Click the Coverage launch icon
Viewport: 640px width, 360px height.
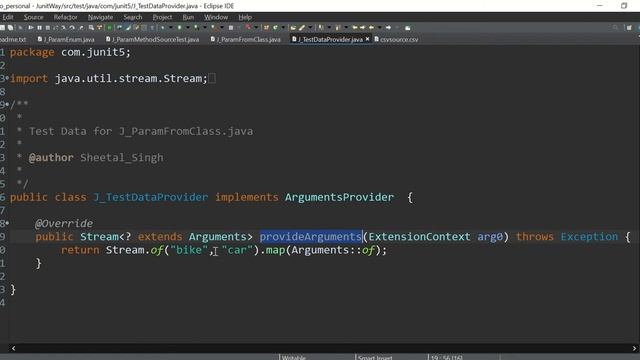click(x=196, y=27)
